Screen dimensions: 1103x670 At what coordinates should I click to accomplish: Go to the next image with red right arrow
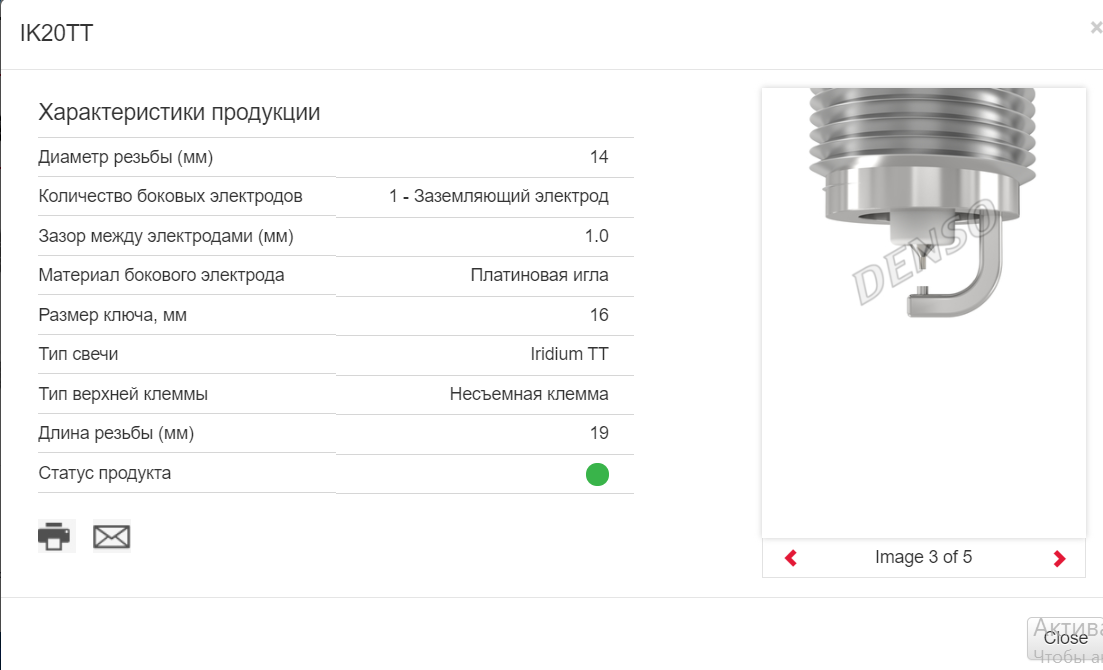coord(1059,558)
